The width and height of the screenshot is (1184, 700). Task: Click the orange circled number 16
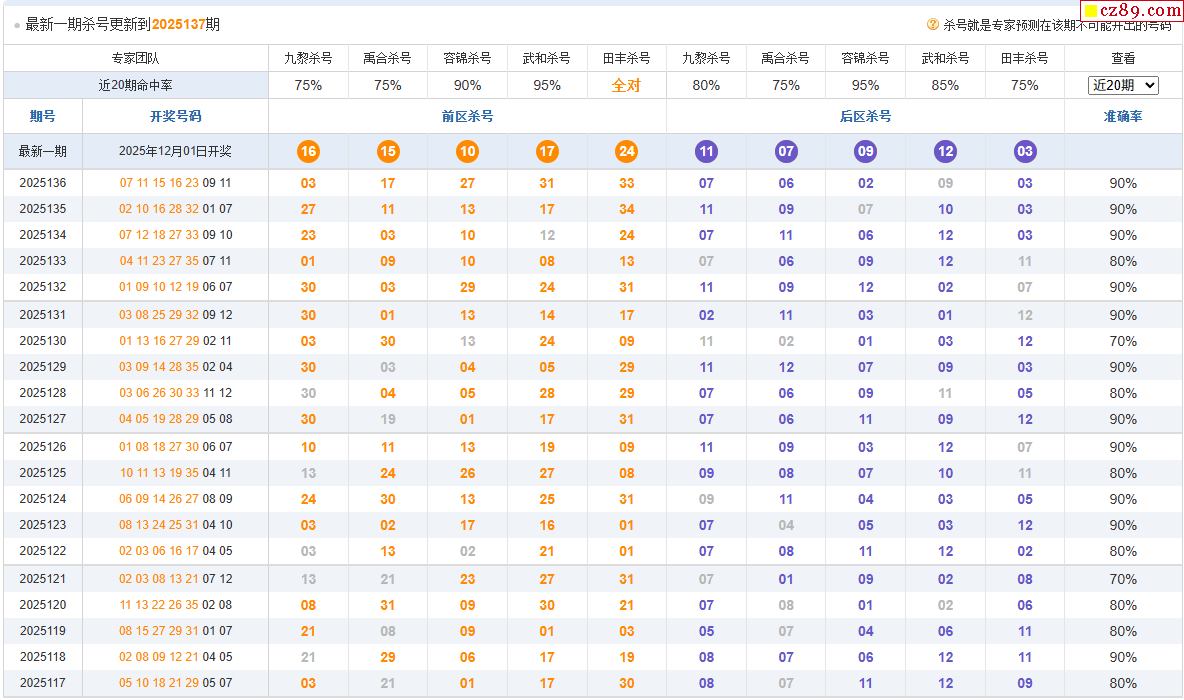click(x=308, y=152)
